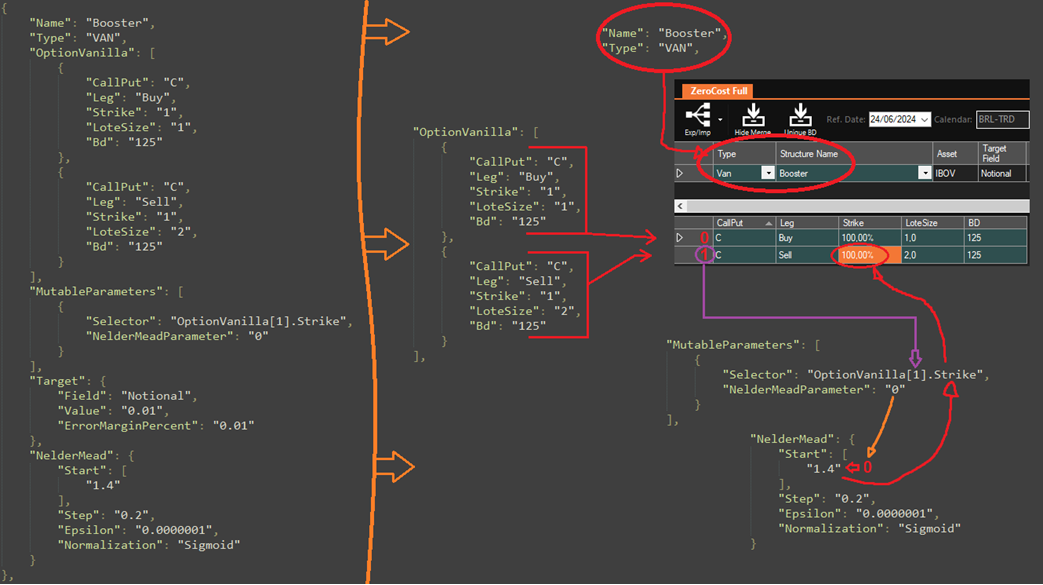
Task: Switch to the ZeroCost Full tab
Action: click(x=717, y=91)
